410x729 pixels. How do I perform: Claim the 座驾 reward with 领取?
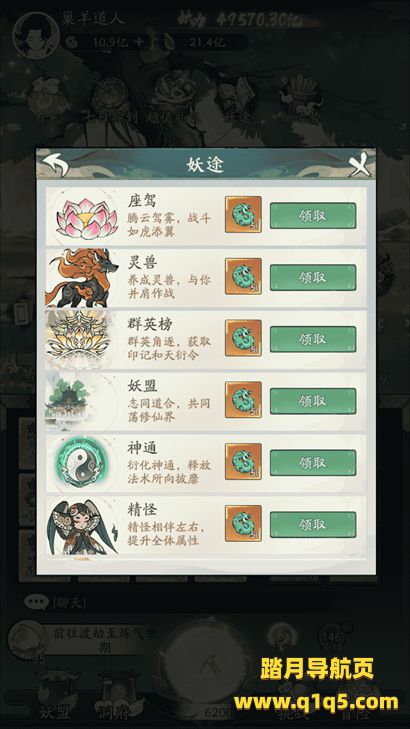point(313,215)
